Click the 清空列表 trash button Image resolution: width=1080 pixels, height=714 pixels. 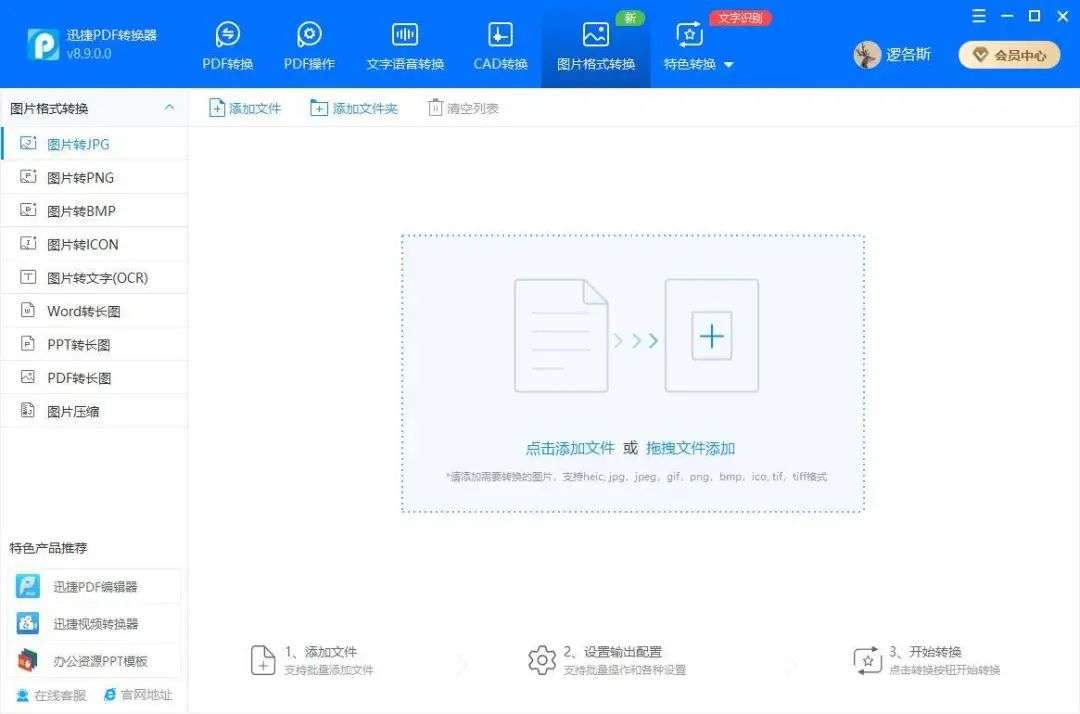463,108
